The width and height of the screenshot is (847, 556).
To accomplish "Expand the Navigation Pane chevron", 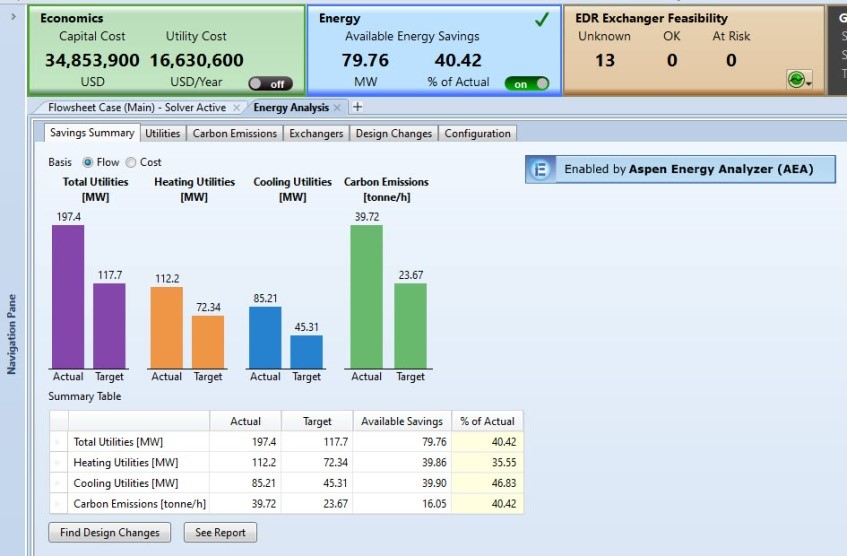I will 13,16.
